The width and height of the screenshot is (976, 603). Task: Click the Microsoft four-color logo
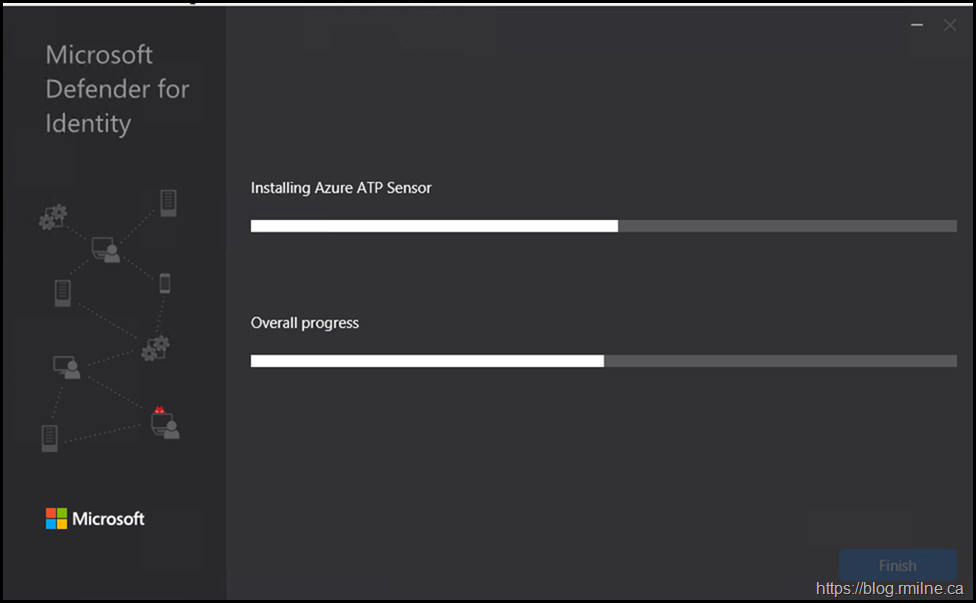[56, 518]
